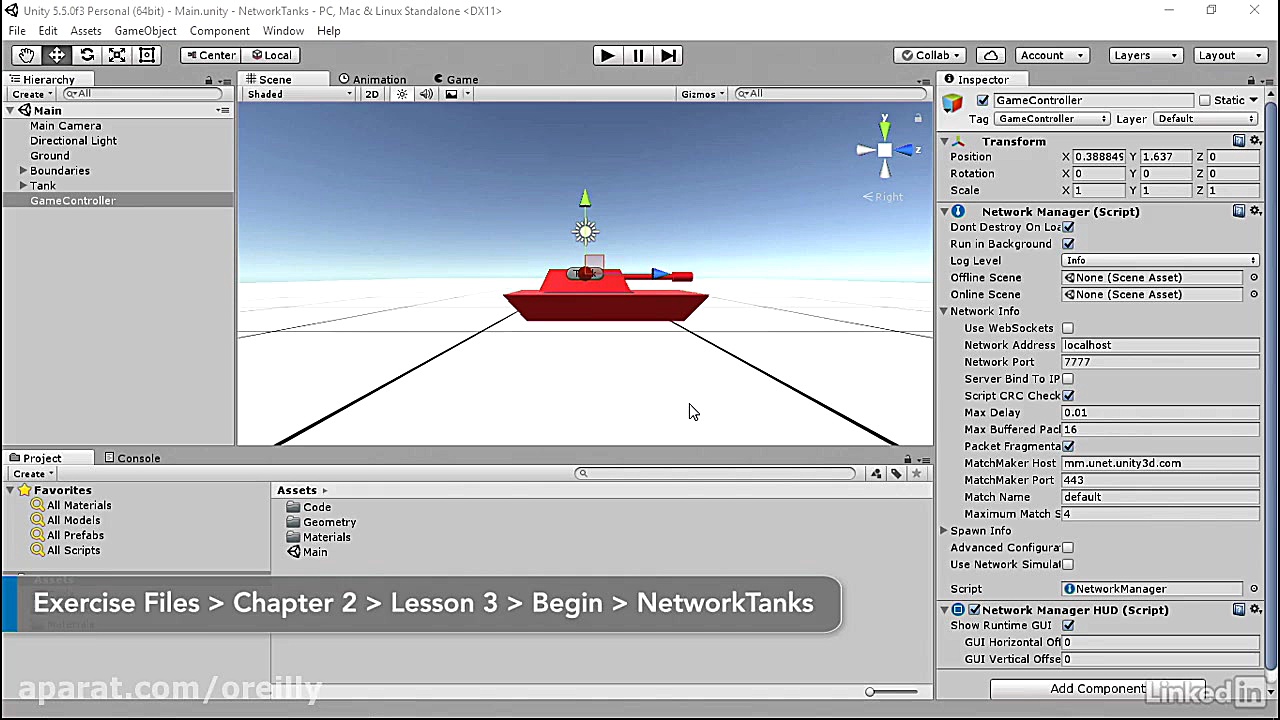Open the Layer dropdown
This screenshot has width=1280, height=720.
1206,119
